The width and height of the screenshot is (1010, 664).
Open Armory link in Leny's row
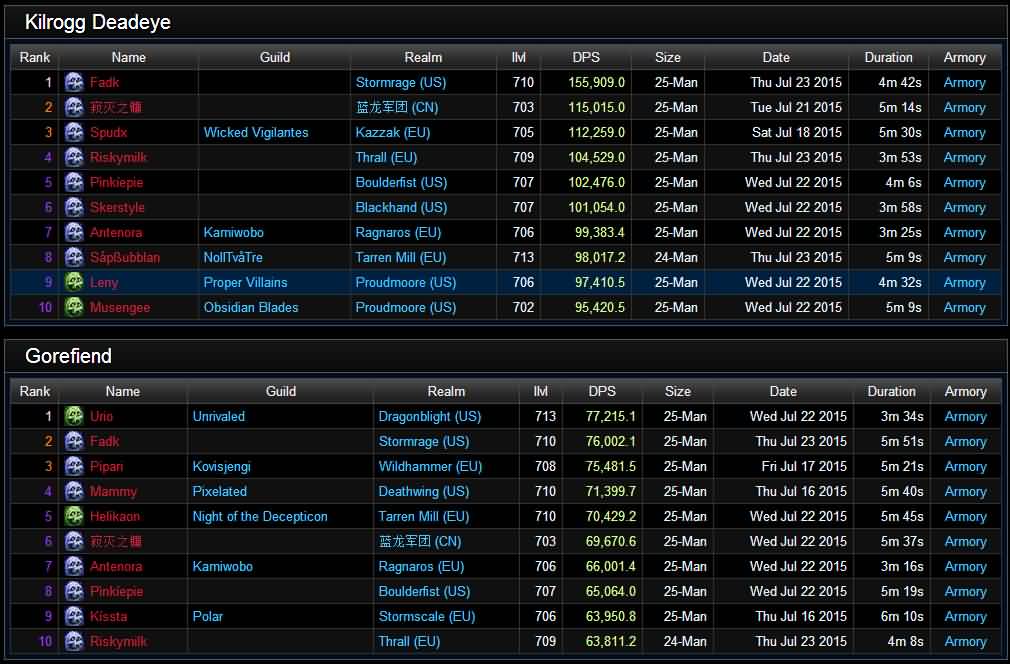click(964, 282)
